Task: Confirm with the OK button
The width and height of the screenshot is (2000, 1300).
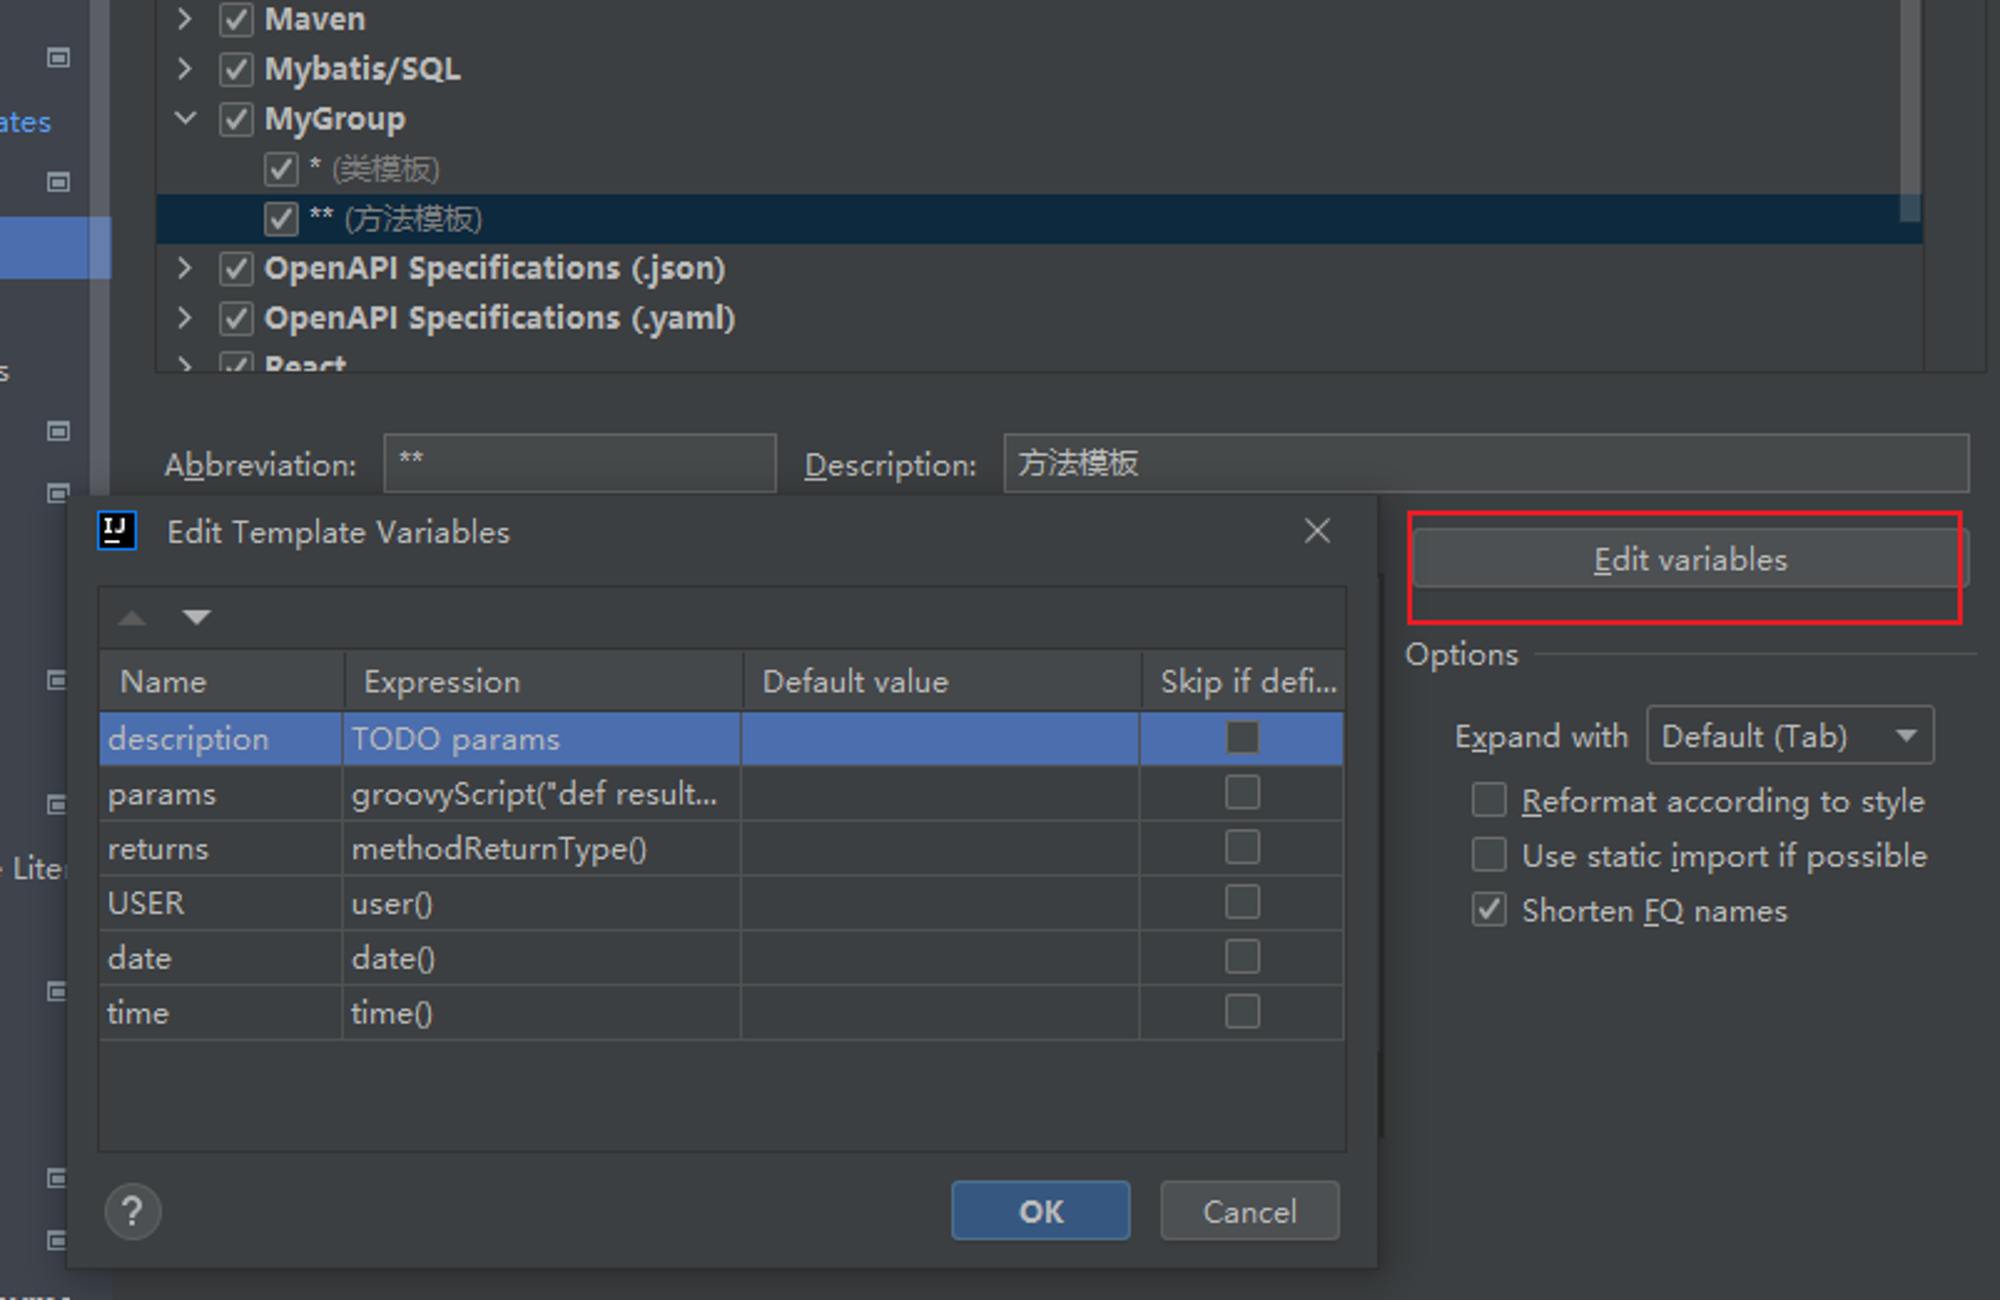Action: coord(1040,1211)
